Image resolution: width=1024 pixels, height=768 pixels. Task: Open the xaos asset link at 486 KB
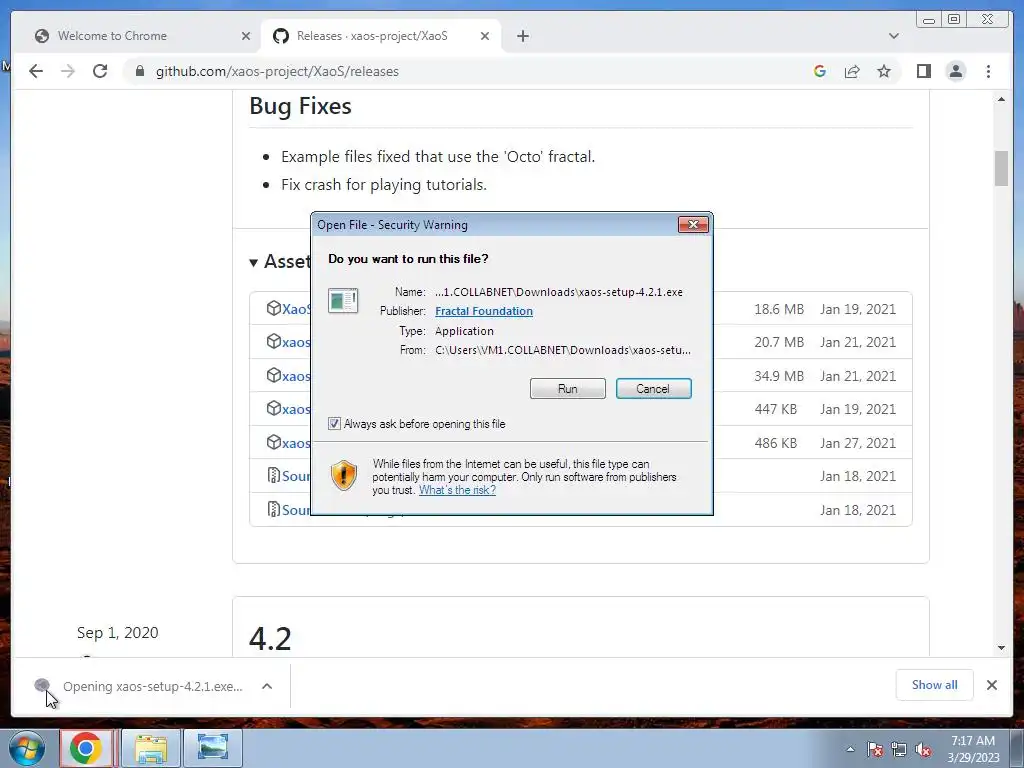click(x=296, y=443)
